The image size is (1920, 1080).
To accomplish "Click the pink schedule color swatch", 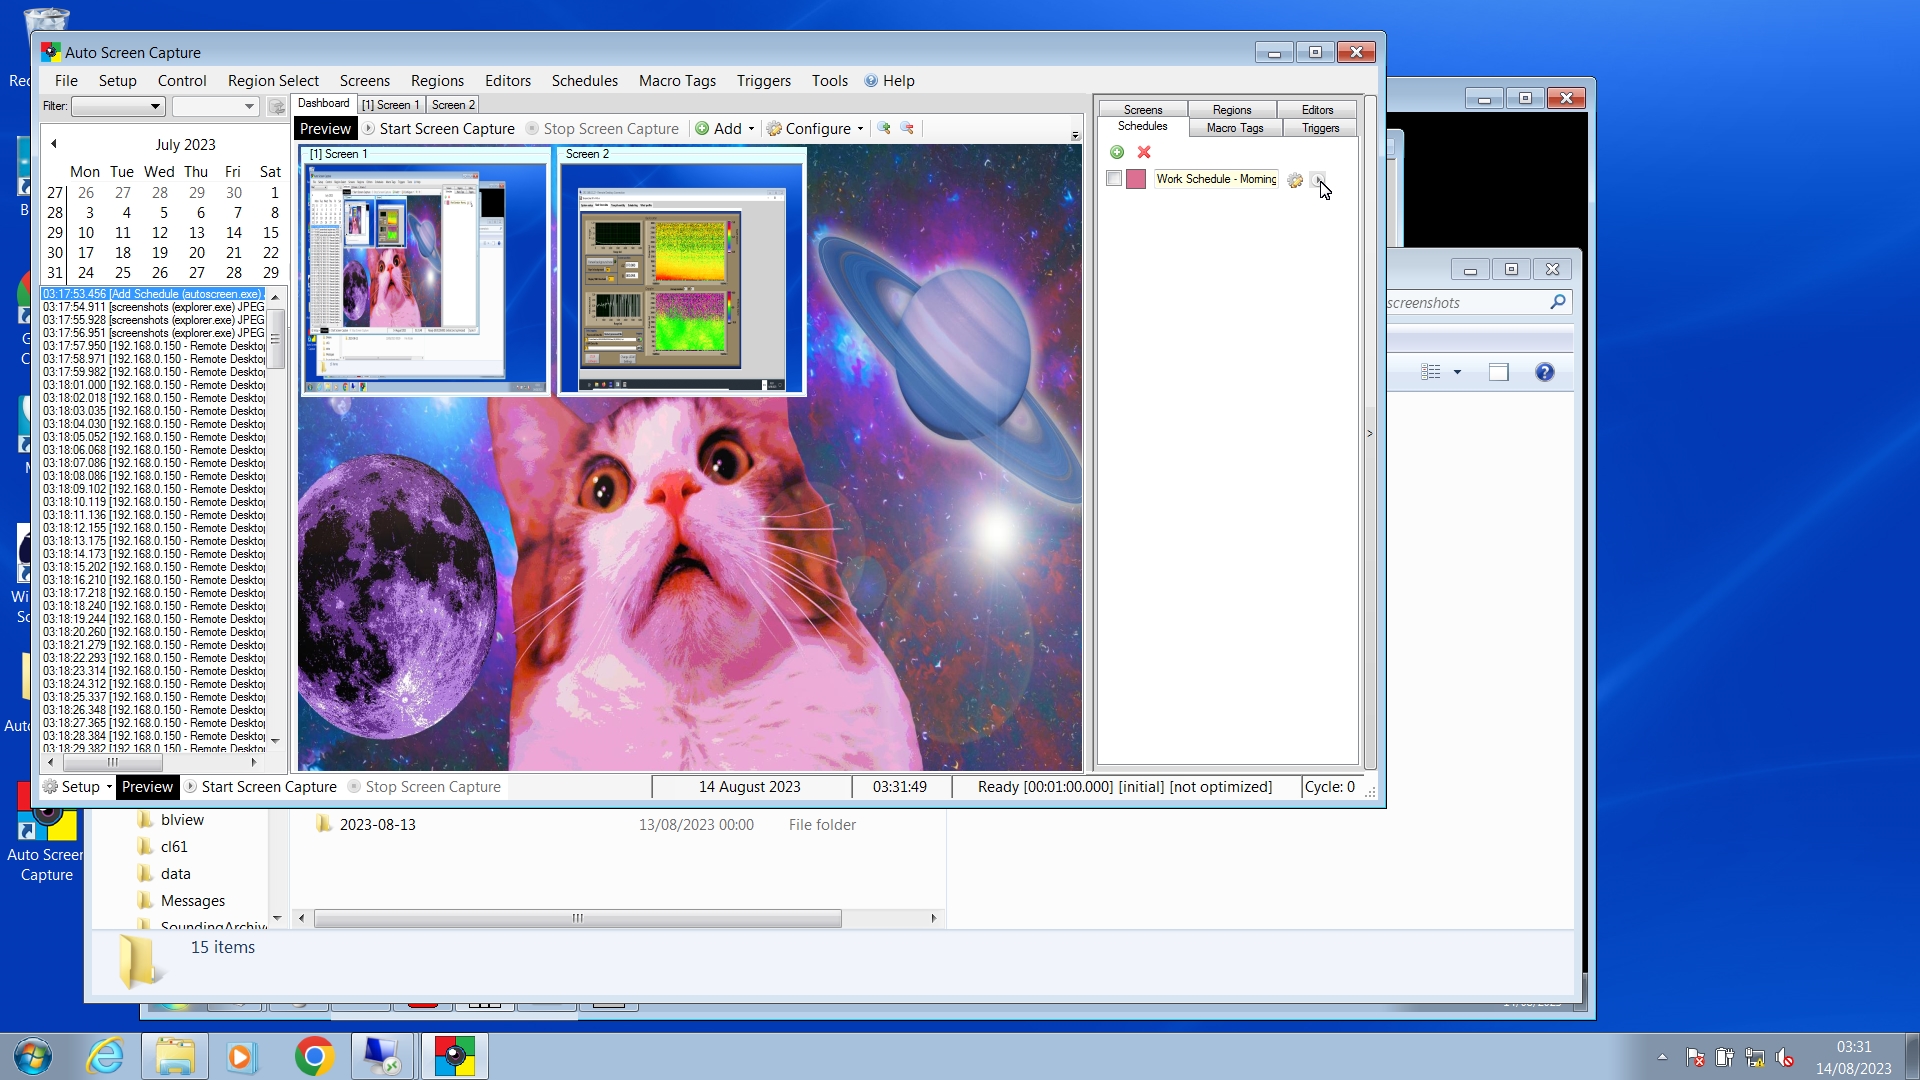I will (1136, 179).
